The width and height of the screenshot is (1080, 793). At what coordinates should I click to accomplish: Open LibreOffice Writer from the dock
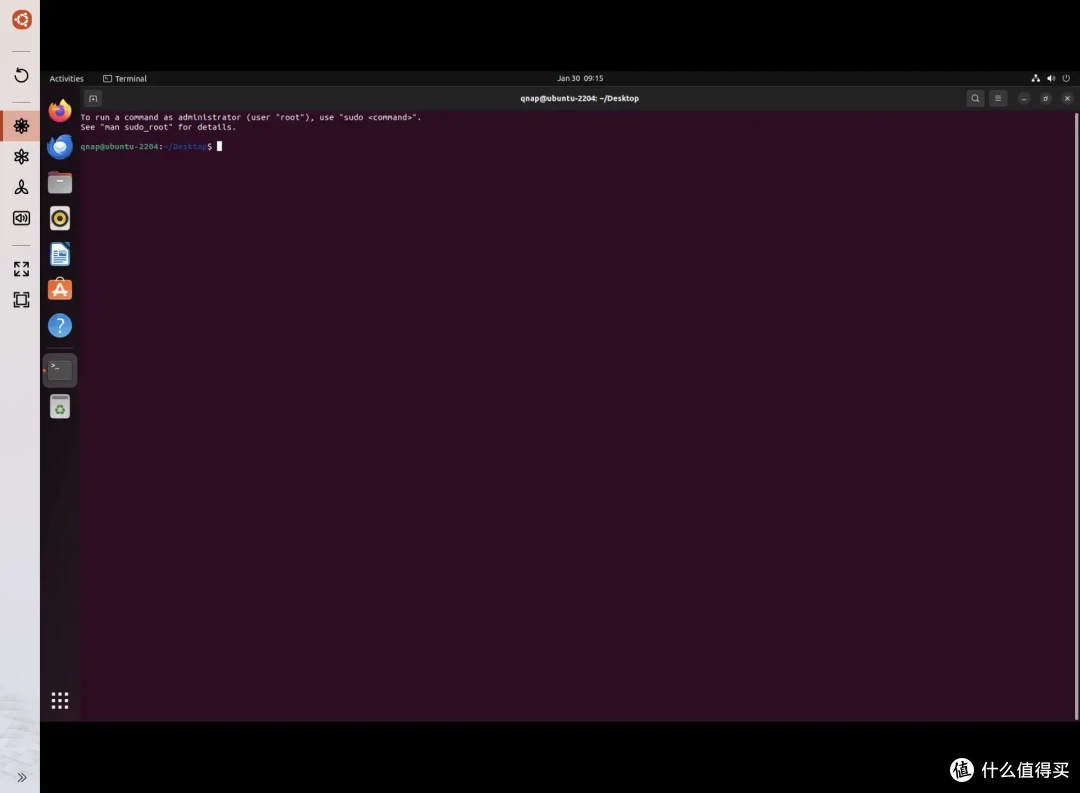click(x=59, y=253)
